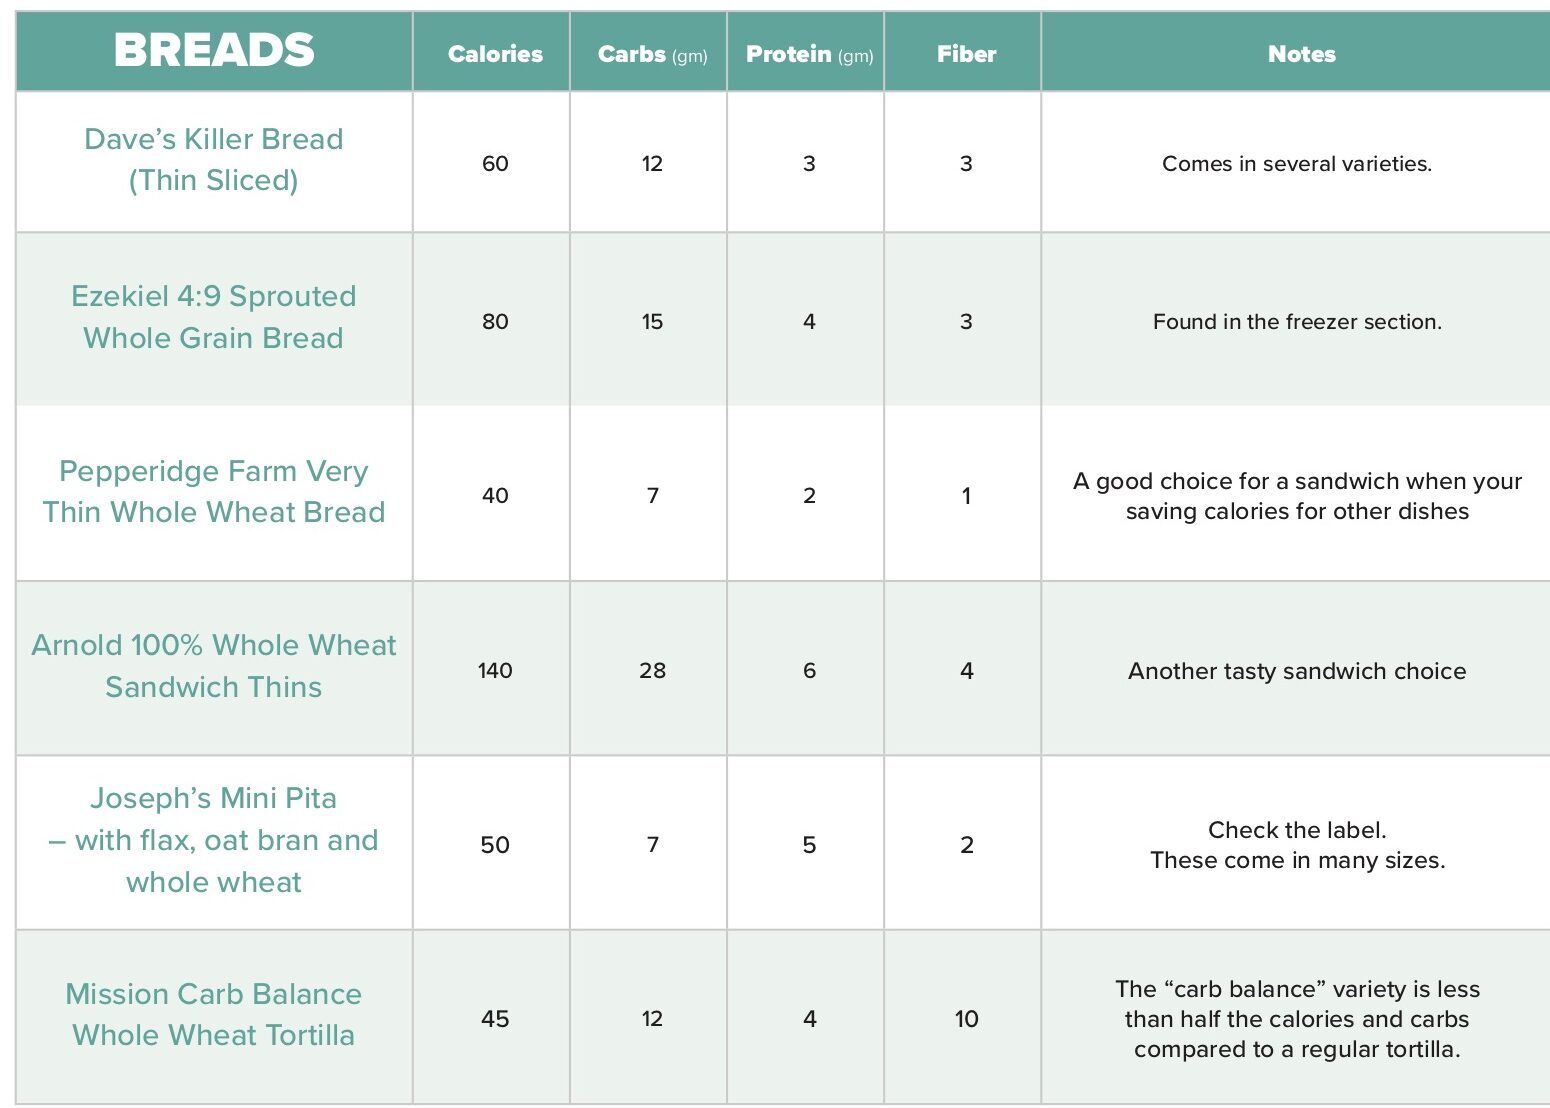This screenshot has height=1108, width=1550.
Task: Select Mission Carb Balance Whole Wheat Tortilla
Action: pyautogui.click(x=214, y=1015)
